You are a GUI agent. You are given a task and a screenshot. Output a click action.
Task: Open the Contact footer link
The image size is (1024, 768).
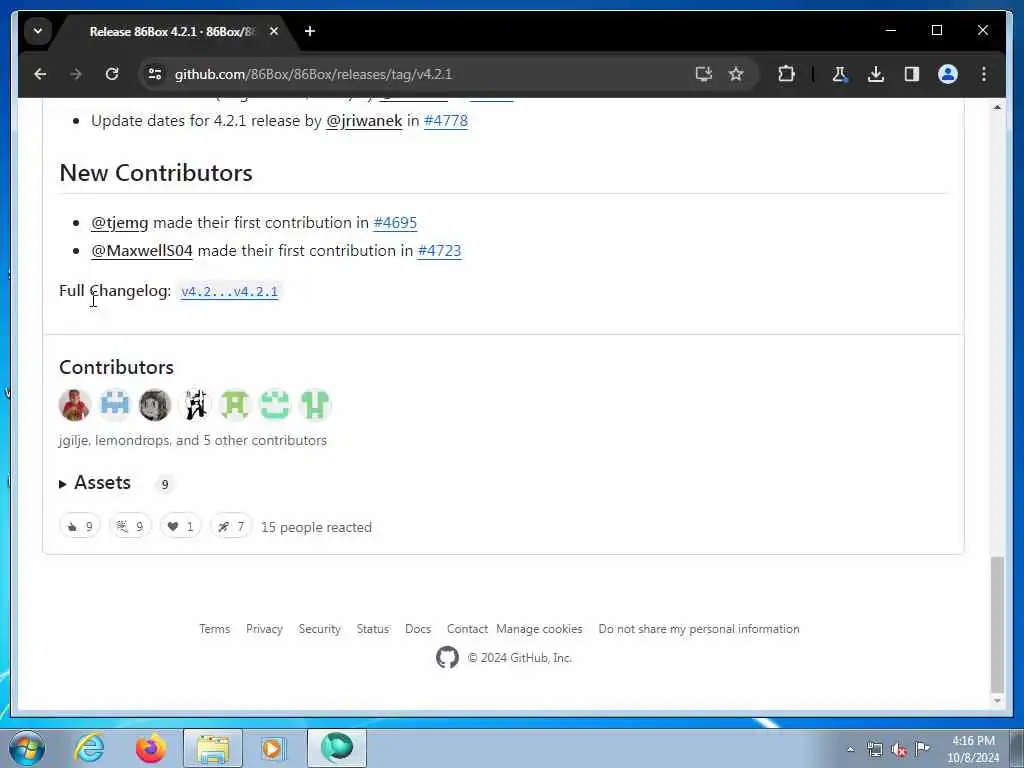click(467, 629)
